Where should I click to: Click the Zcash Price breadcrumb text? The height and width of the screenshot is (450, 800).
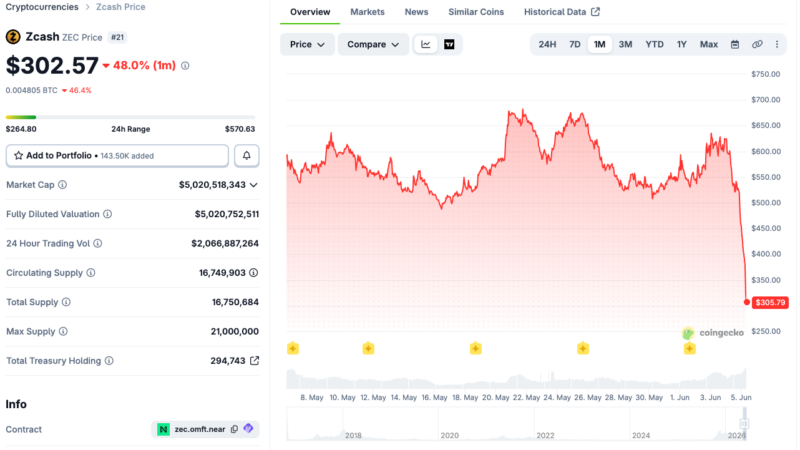(x=120, y=7)
